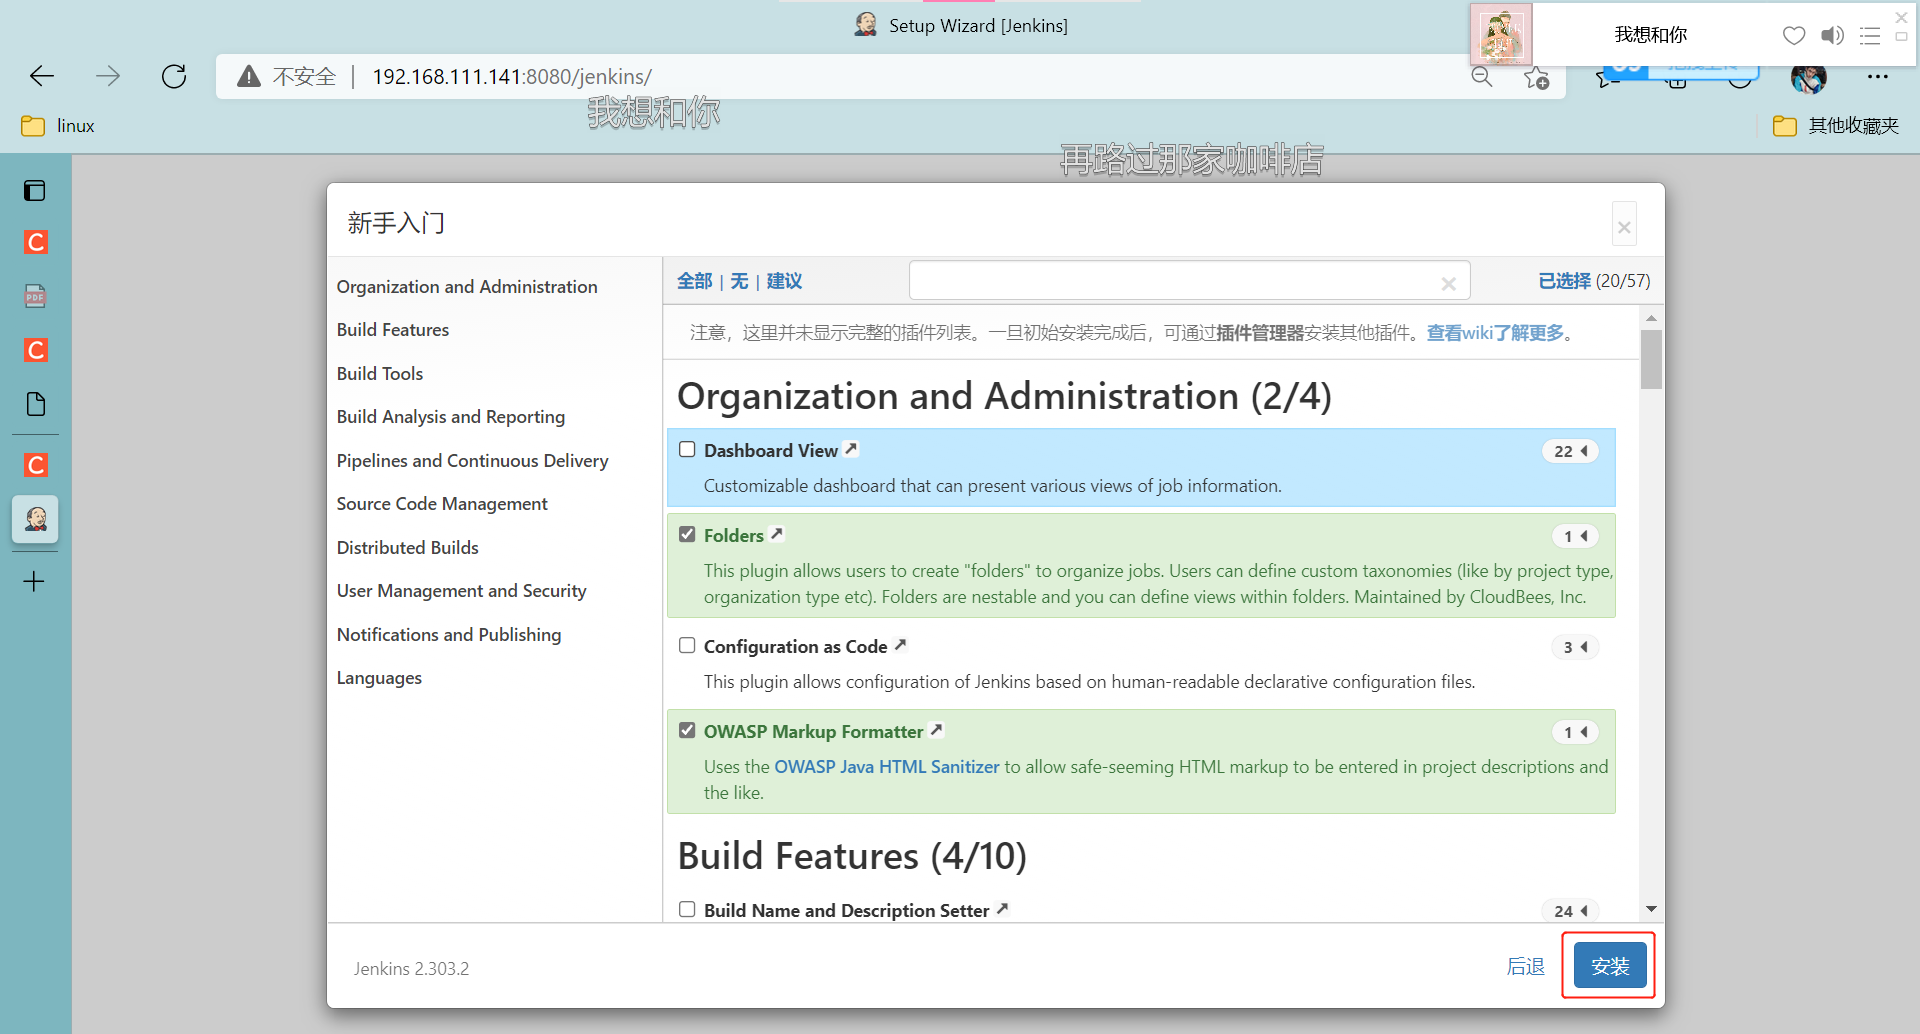Screen dimensions: 1920x1034
Task: Open the linux bookmarks folder
Action: pyautogui.click(x=58, y=126)
